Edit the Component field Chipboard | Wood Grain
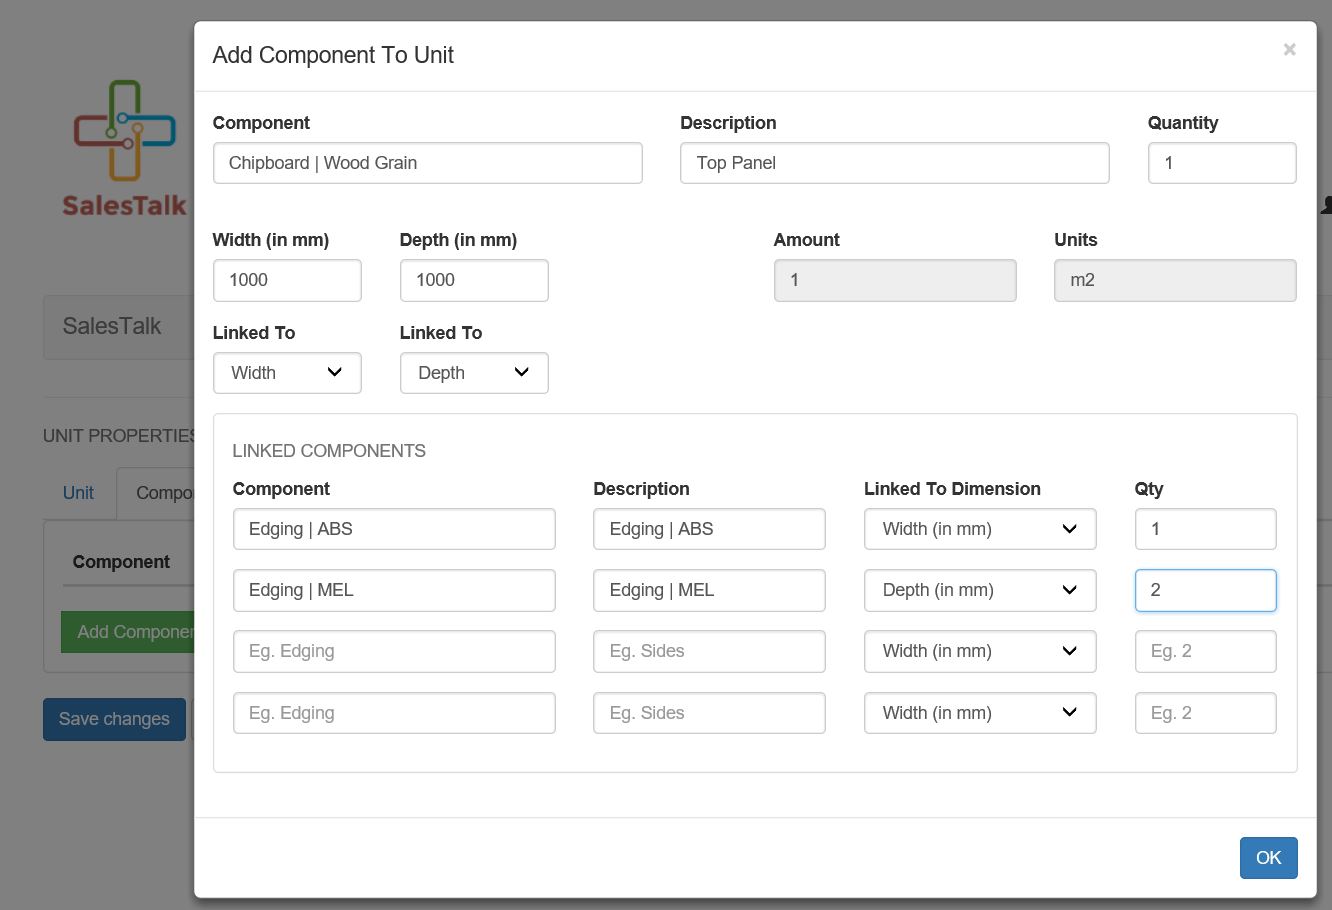Viewport: 1332px width, 910px height. click(427, 163)
